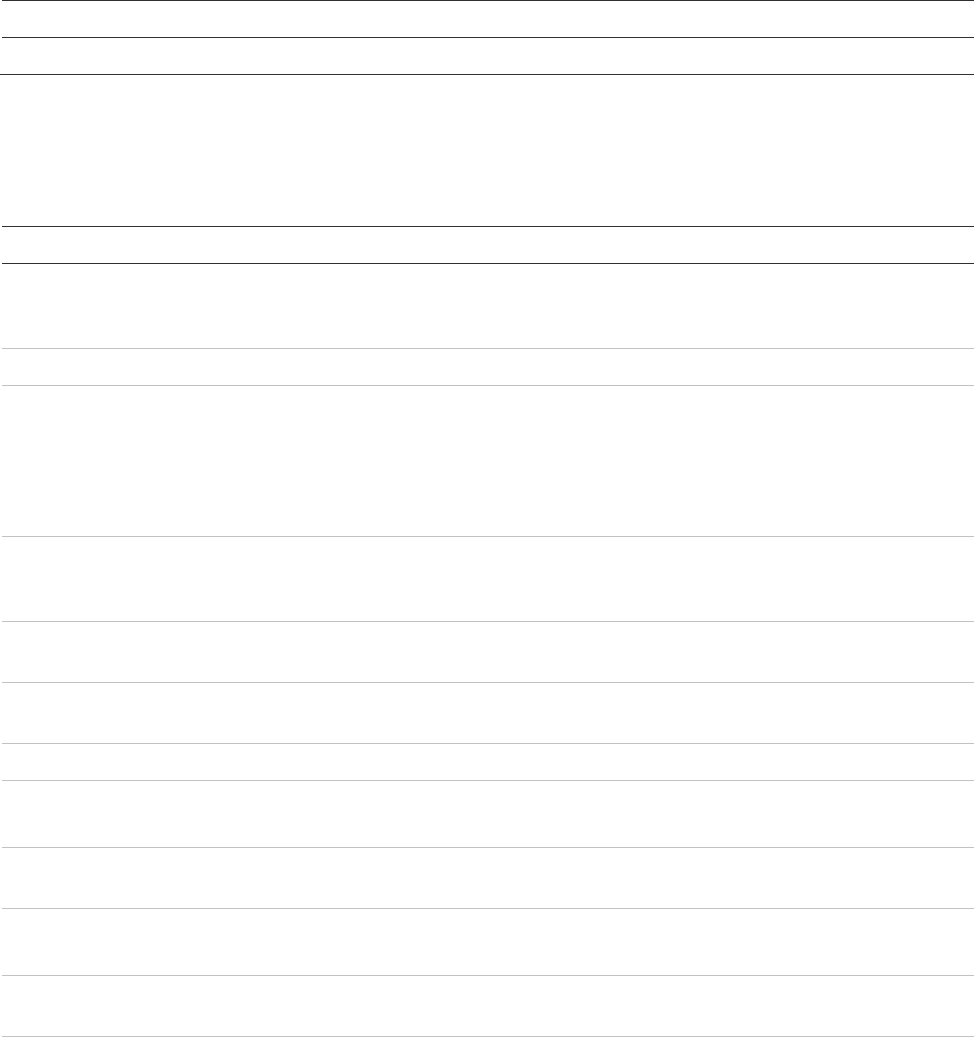The height and width of the screenshot is (1037, 974).
Task: Click the gray divider above the last row
Action: 487,975
